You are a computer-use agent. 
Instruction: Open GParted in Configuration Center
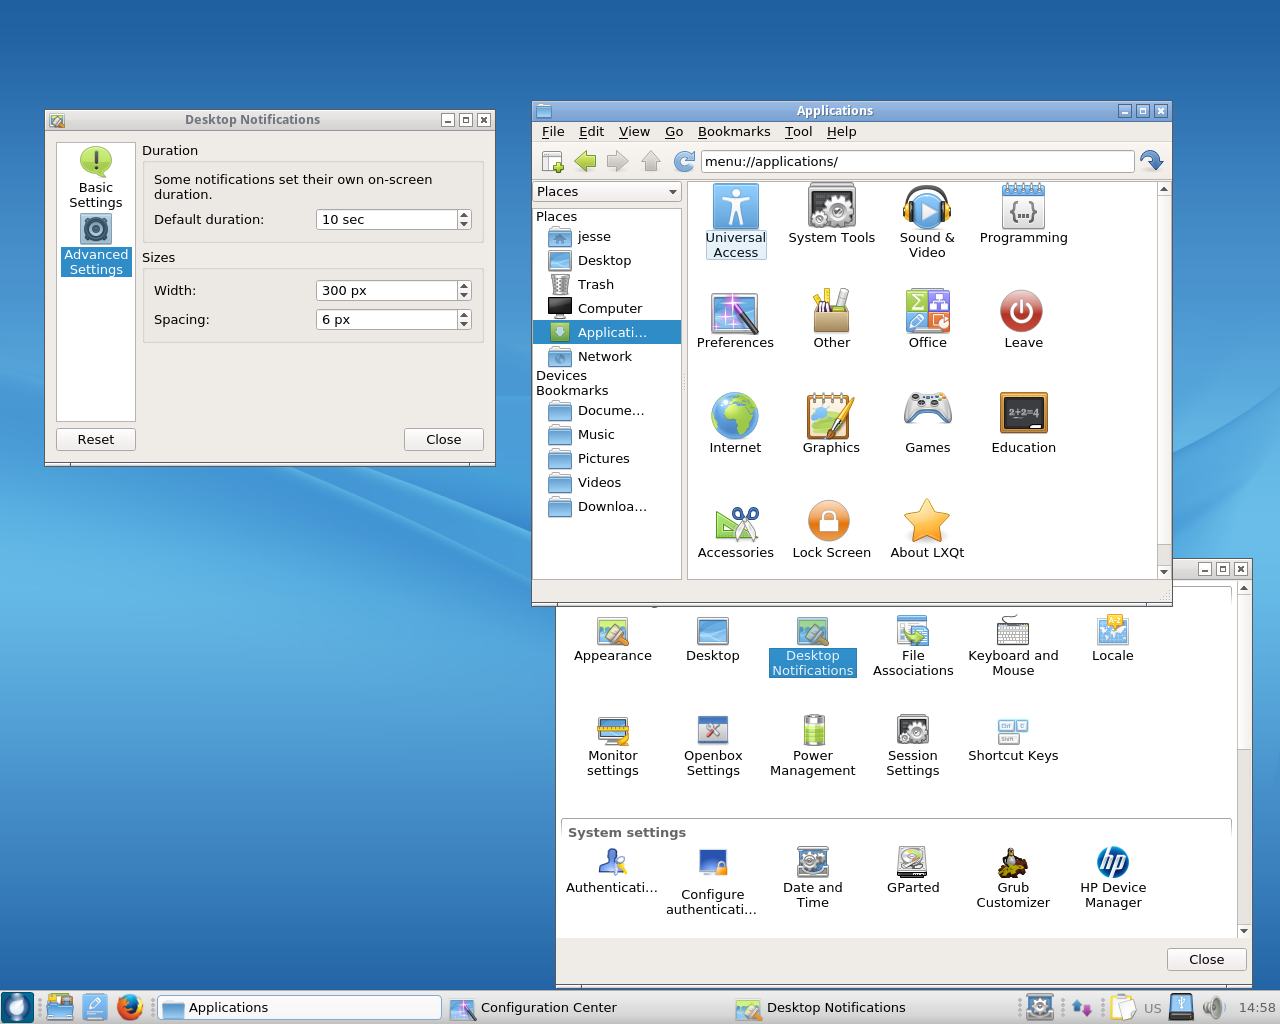913,870
